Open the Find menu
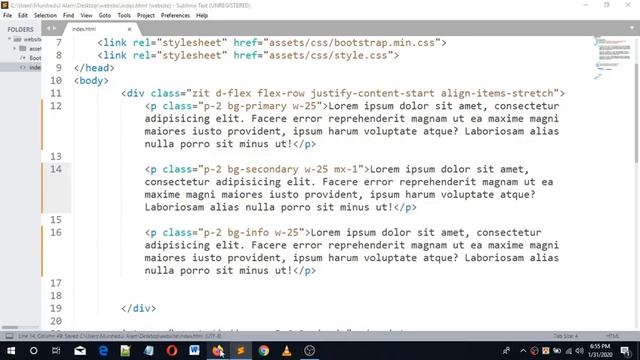The image size is (640, 360). [x=69, y=16]
